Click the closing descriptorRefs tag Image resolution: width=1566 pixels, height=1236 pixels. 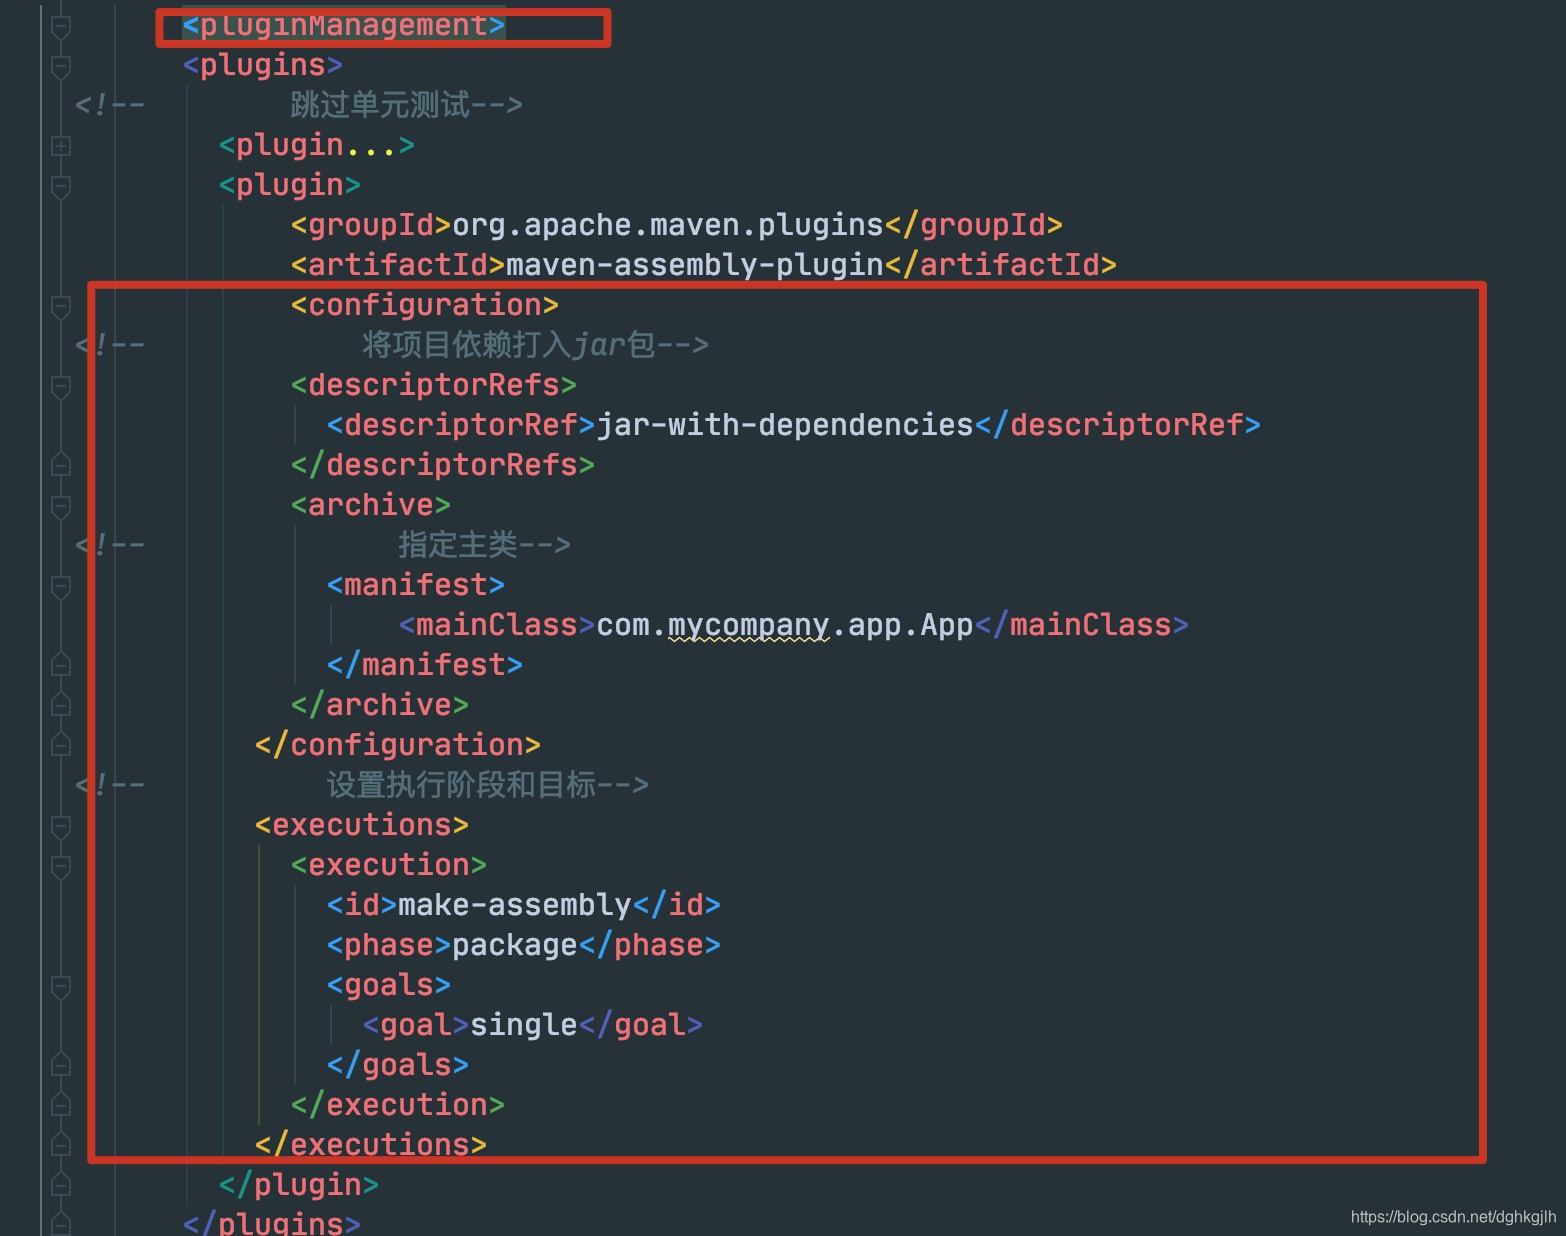[443, 466]
